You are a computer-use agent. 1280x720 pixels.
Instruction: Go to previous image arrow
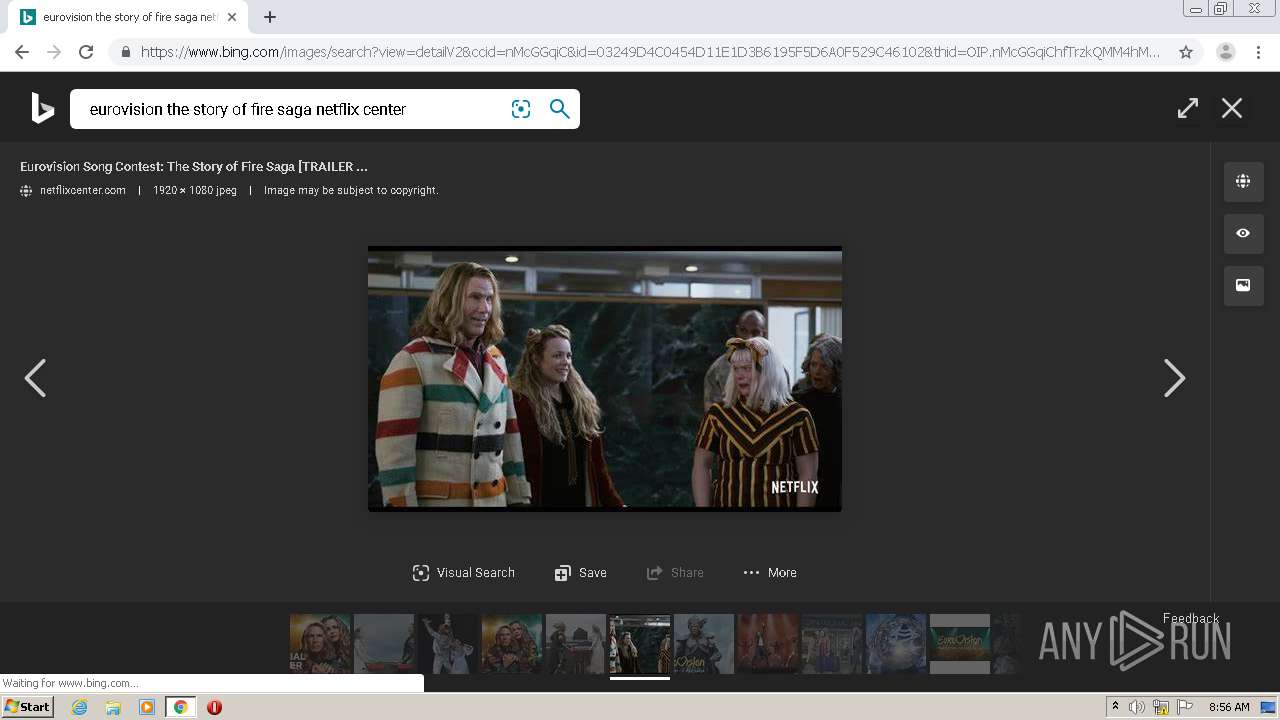35,378
